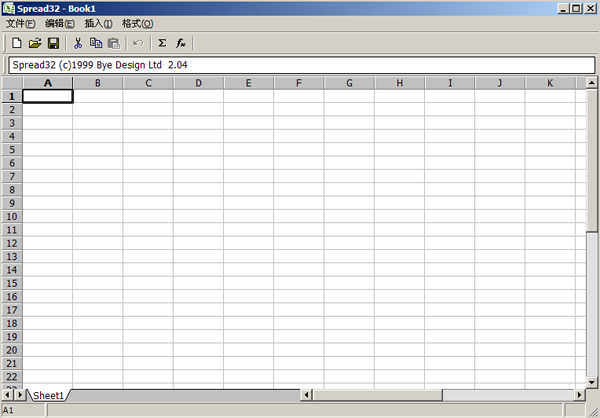
Task: Create a new blank spreadsheet
Action: point(17,43)
